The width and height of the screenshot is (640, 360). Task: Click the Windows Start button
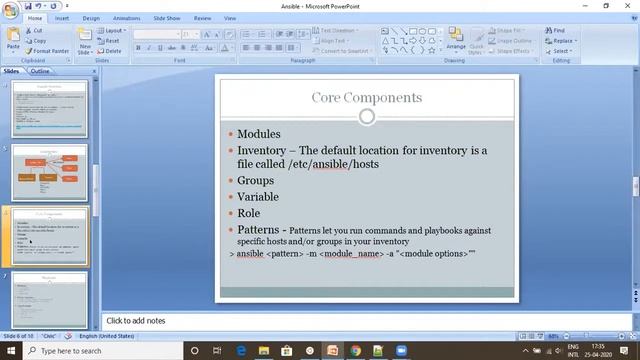[11, 351]
